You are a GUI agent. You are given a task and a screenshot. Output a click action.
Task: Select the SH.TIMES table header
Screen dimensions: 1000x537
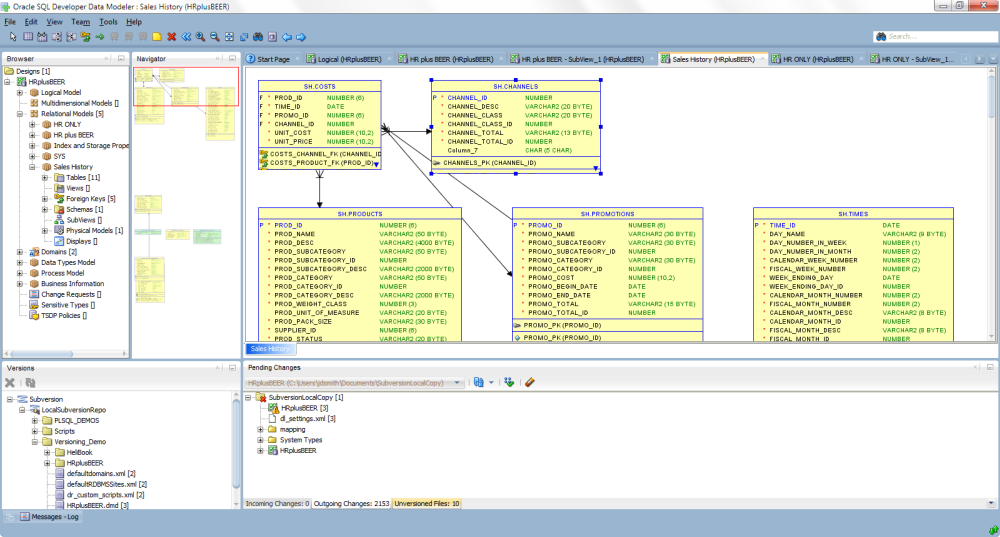853,214
